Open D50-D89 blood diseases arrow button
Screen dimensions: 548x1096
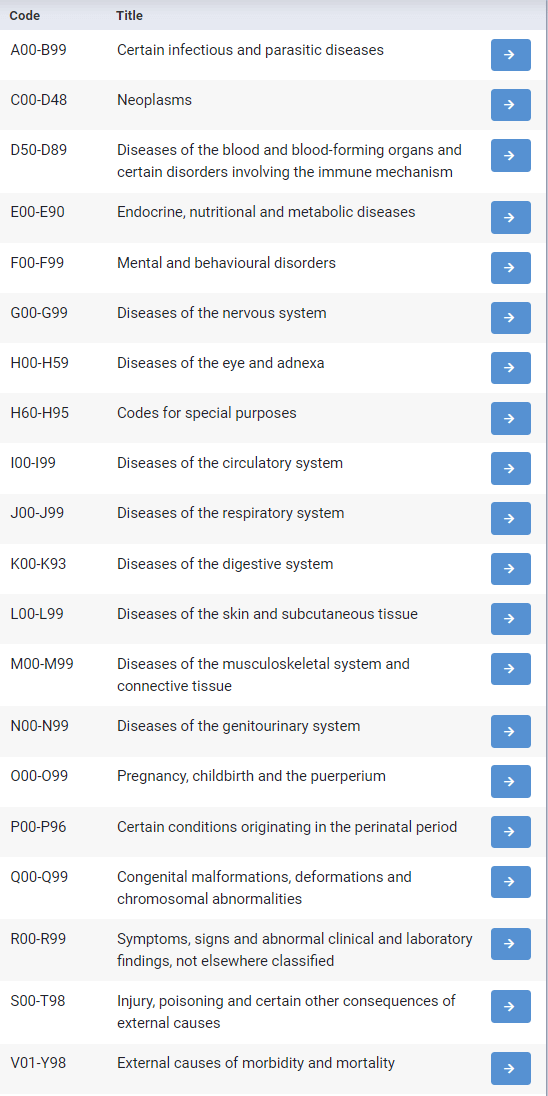(510, 155)
